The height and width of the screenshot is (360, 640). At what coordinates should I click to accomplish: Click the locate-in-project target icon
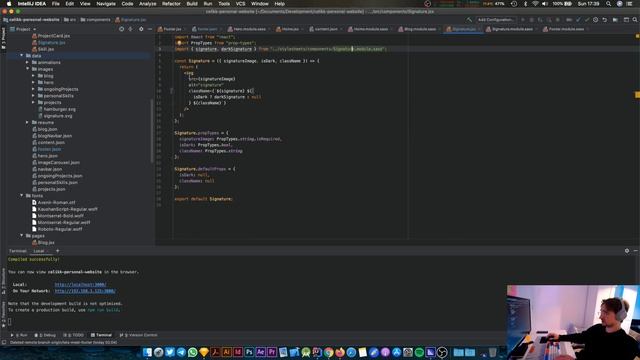[121, 29]
